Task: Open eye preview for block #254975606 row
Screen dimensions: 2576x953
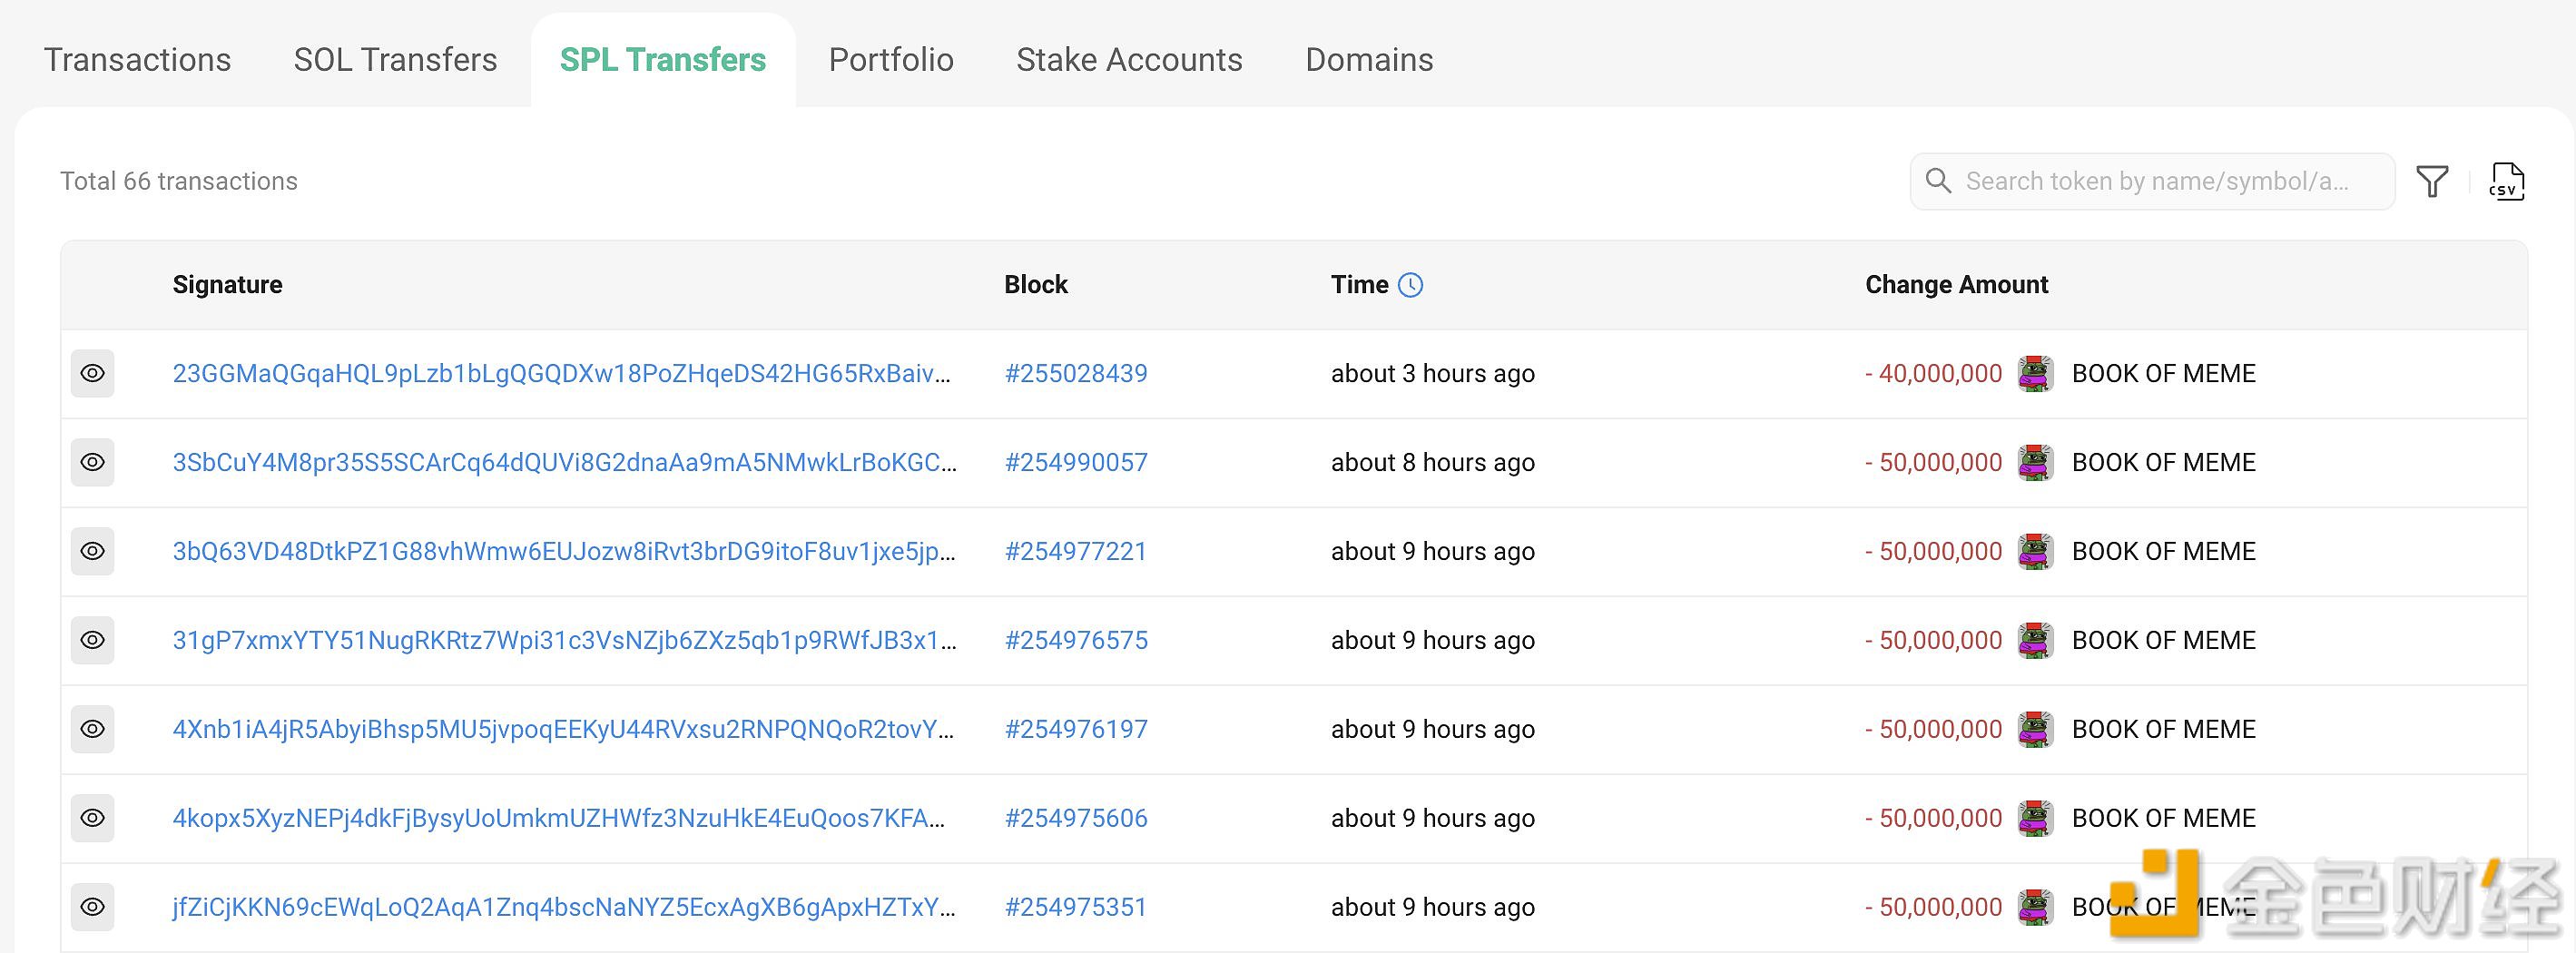Action: pos(93,818)
